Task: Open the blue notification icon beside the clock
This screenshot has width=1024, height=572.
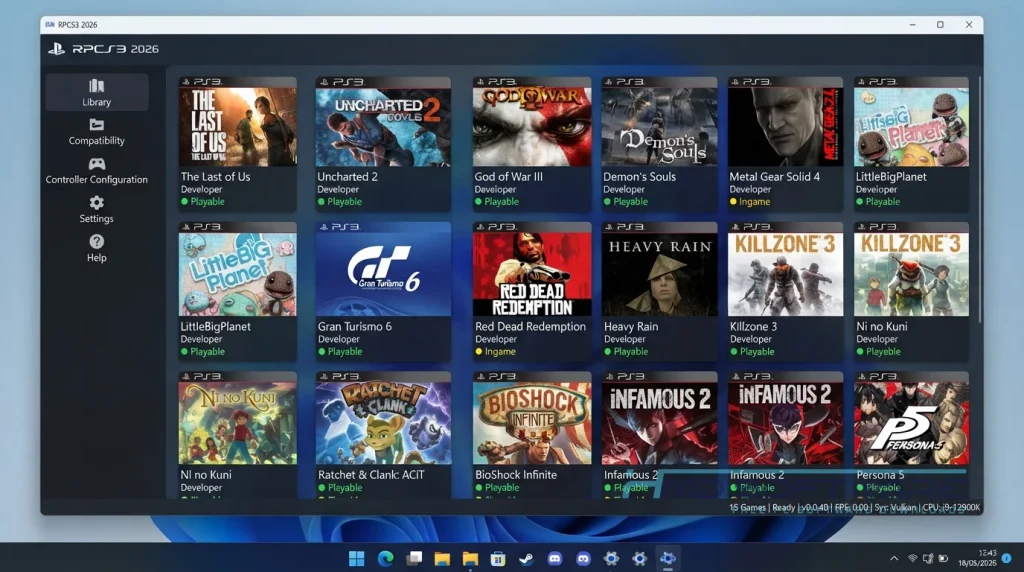Action: click(1006, 558)
